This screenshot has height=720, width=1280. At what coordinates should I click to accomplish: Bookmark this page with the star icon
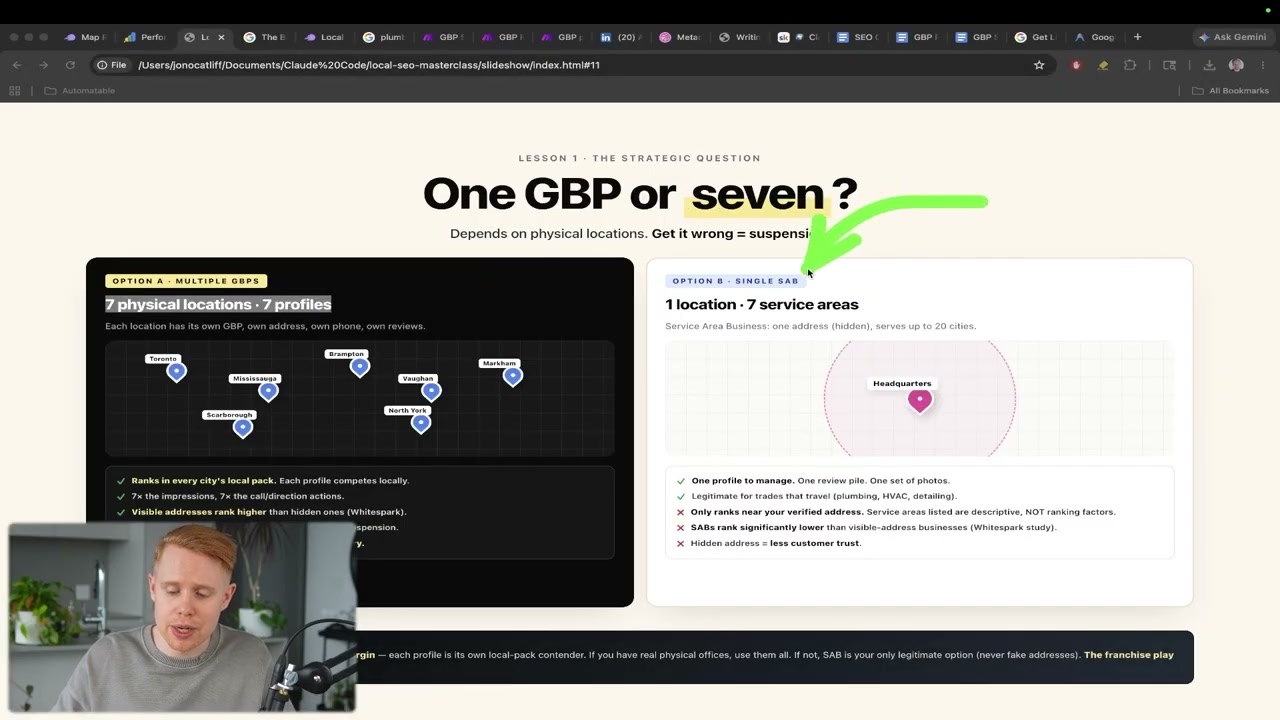pos(1039,65)
